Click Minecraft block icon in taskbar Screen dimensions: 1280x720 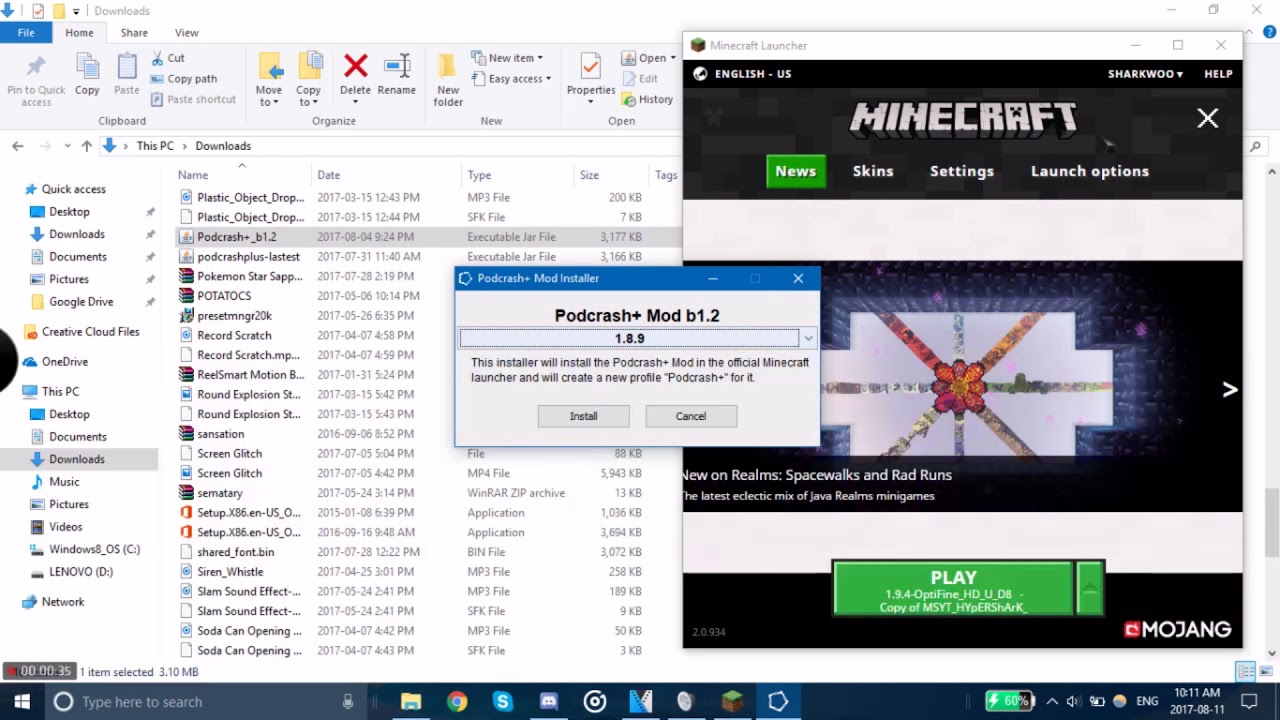pos(733,702)
